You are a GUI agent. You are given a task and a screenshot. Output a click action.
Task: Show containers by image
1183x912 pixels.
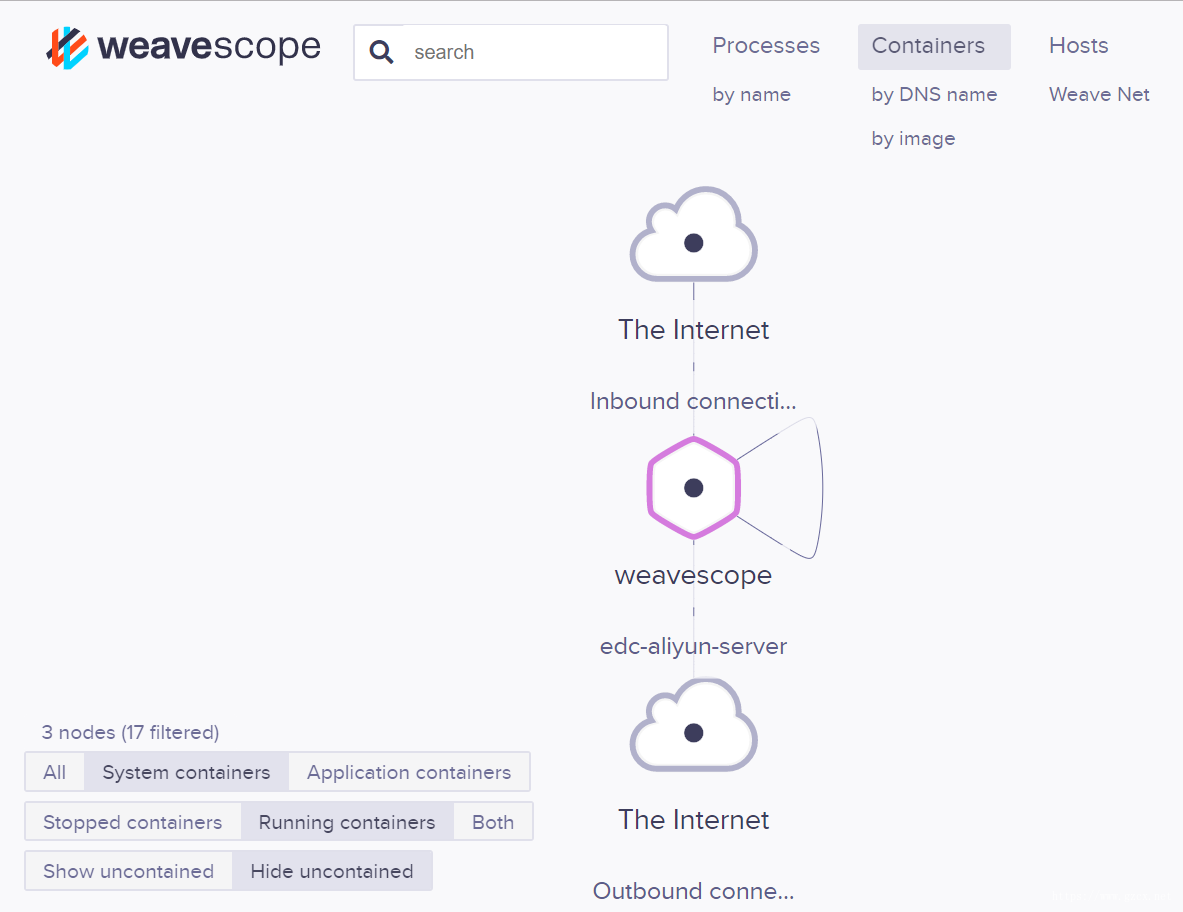913,139
